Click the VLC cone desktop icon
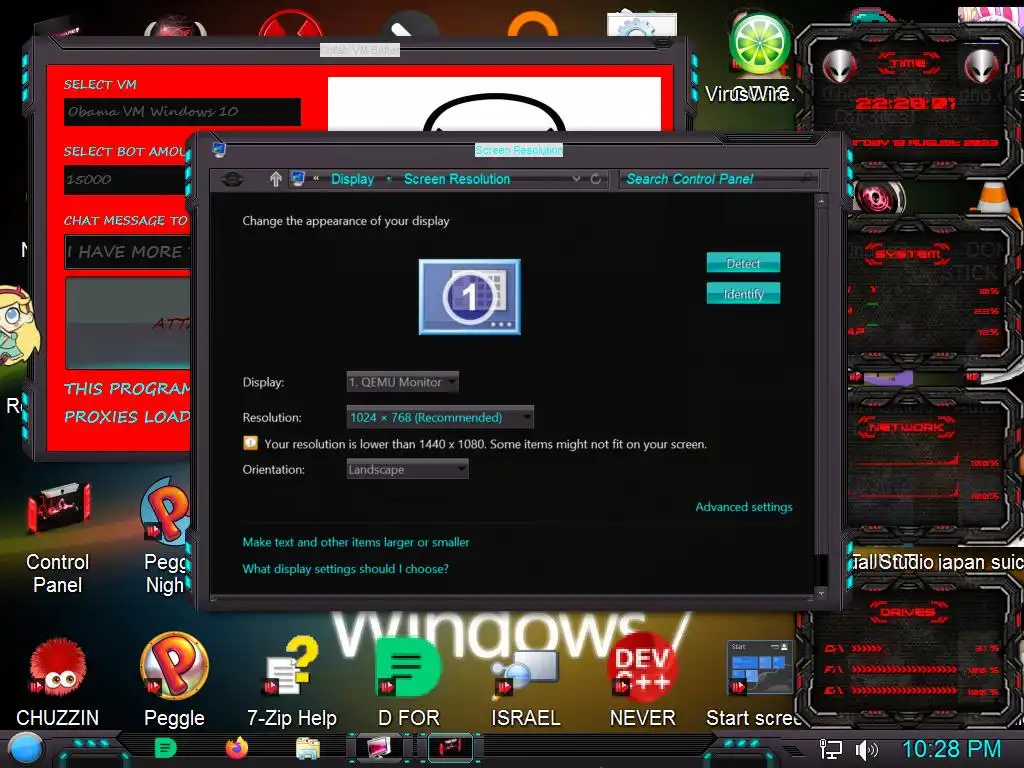The width and height of the screenshot is (1024, 768). [x=993, y=198]
